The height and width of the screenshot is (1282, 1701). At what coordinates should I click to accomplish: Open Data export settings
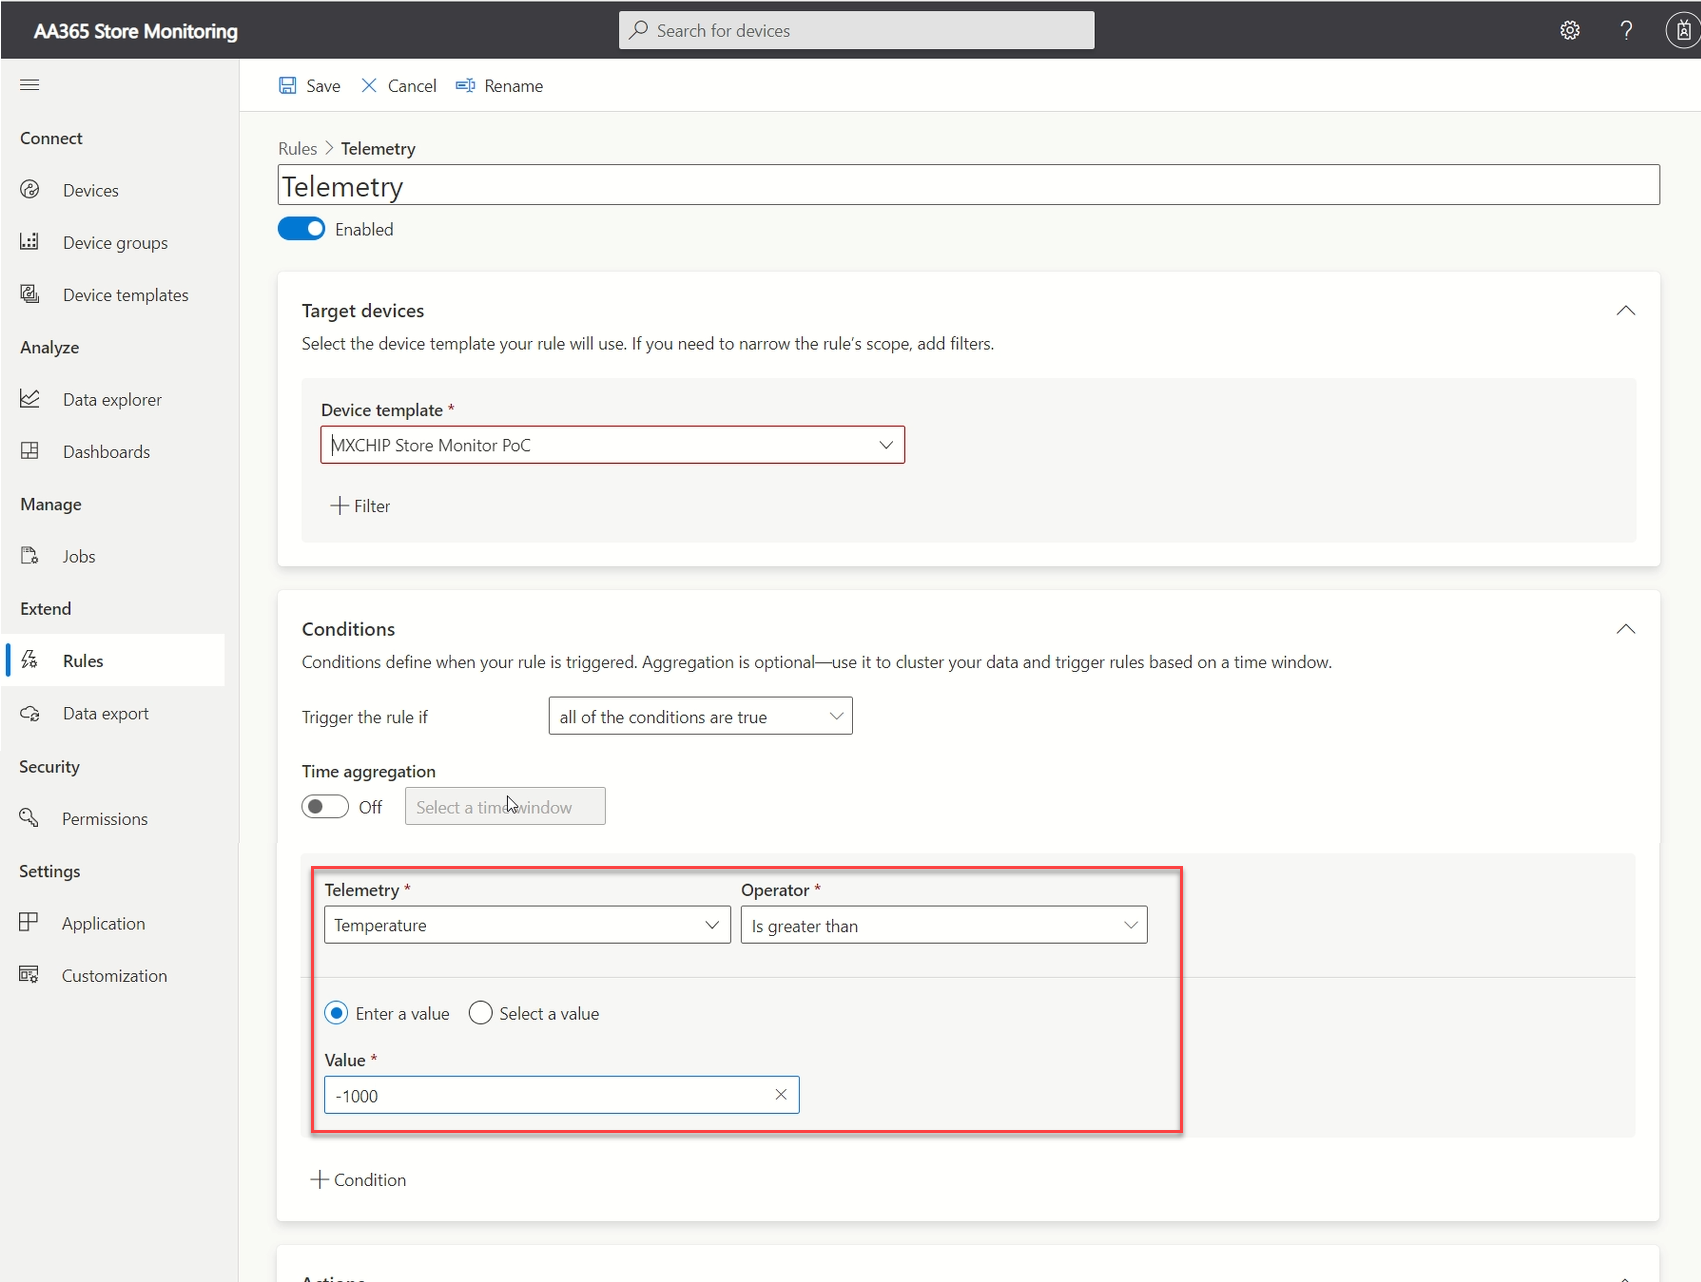104,712
